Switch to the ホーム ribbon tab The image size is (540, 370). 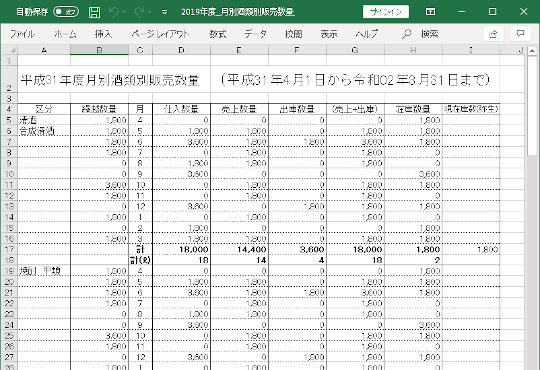65,34
